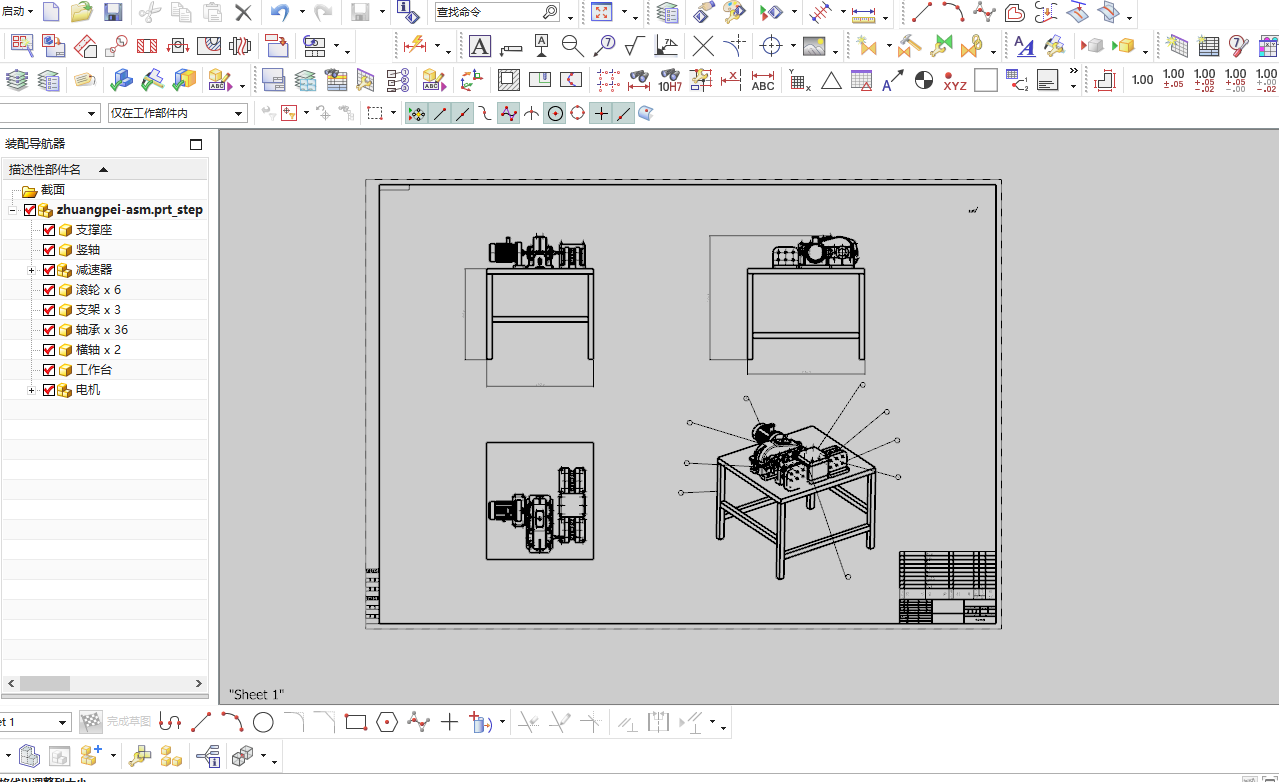
Task: Click inside the 查找命令 search field
Action: [x=488, y=13]
